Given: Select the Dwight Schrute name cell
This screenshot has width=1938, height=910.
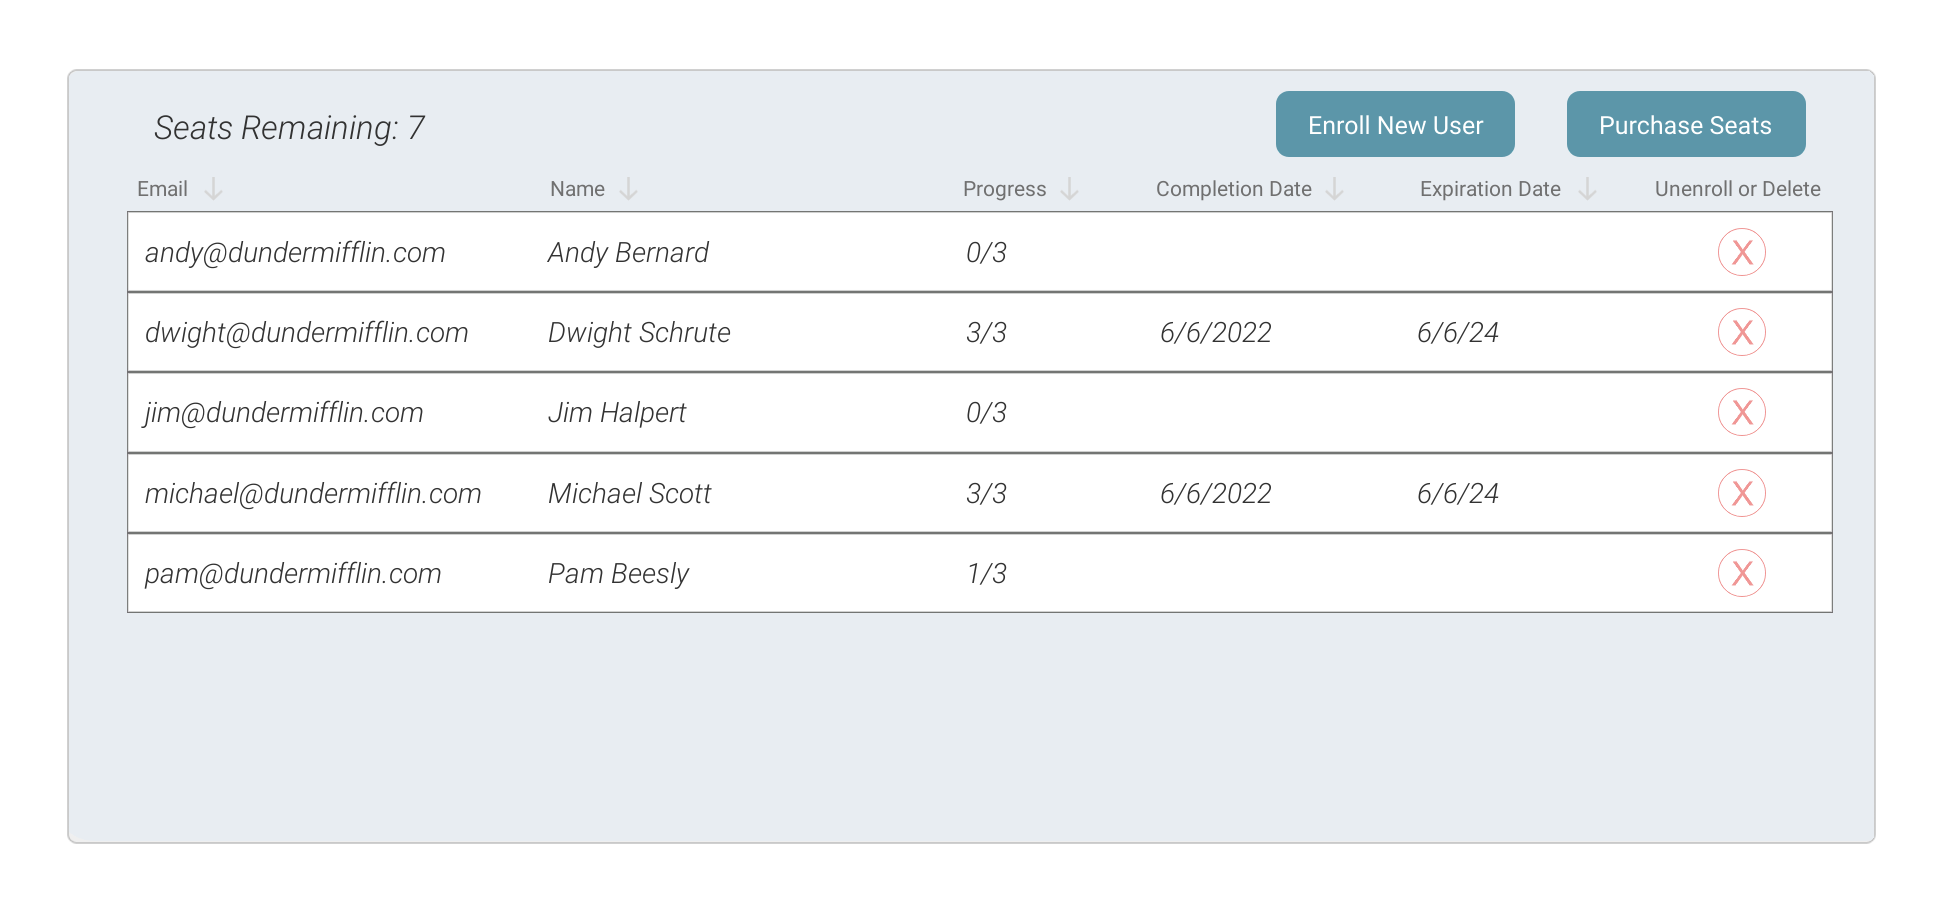Looking at the screenshot, I should (639, 333).
